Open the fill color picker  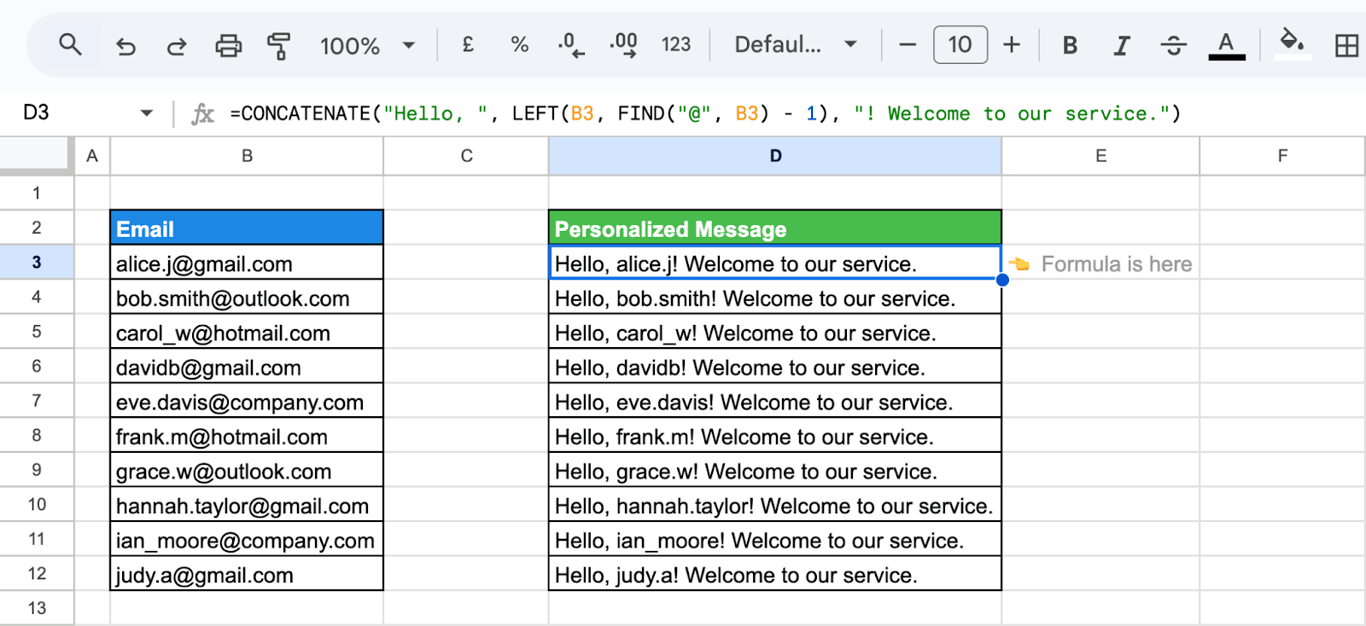pos(1293,43)
